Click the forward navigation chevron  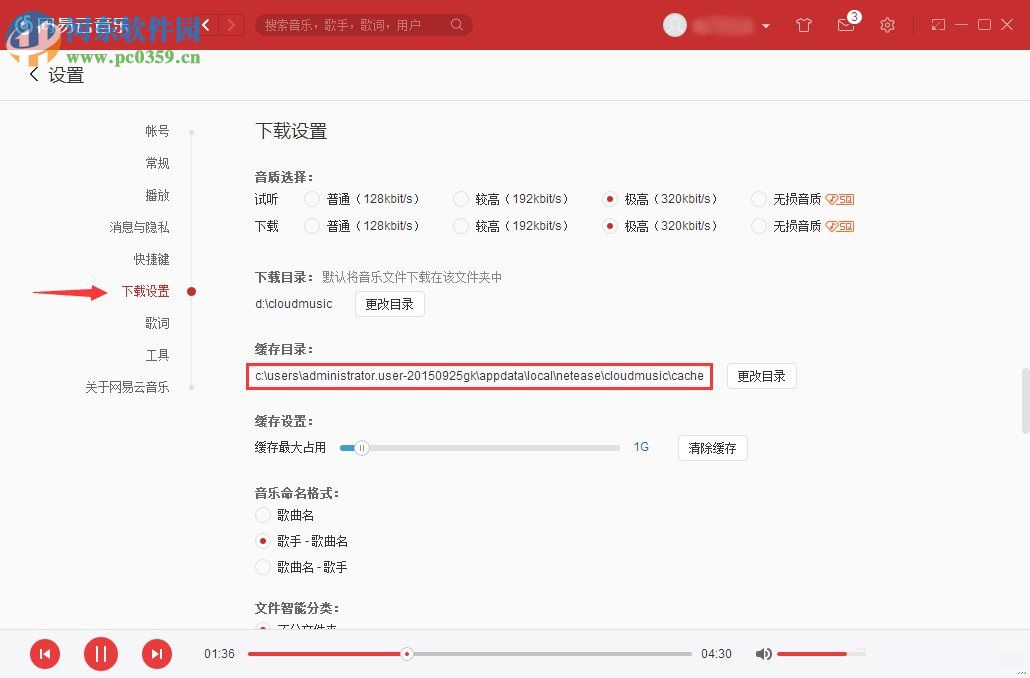tap(229, 25)
